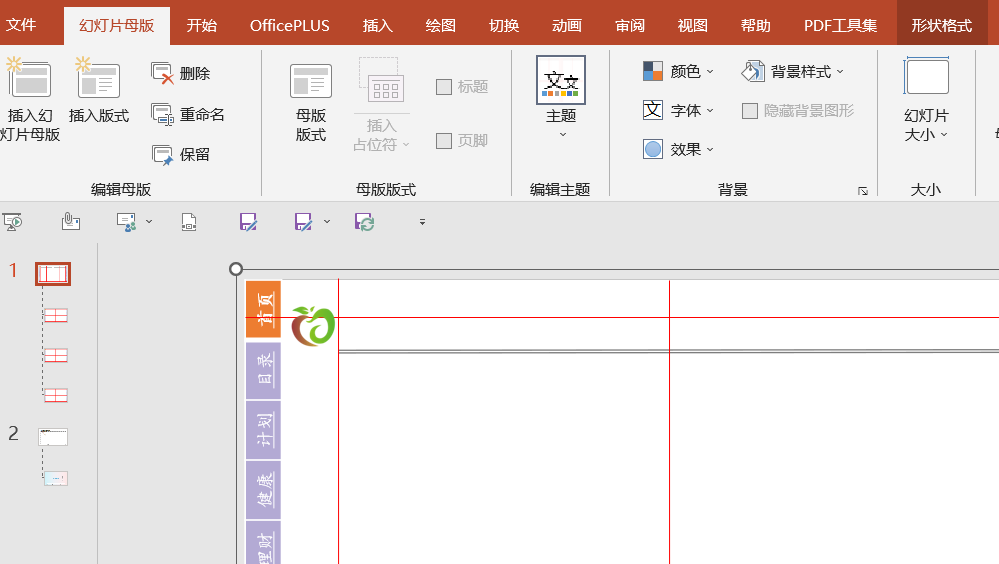The width and height of the screenshot is (999, 564).
Task: Click the save-and-sync disk icon
Action: (364, 222)
